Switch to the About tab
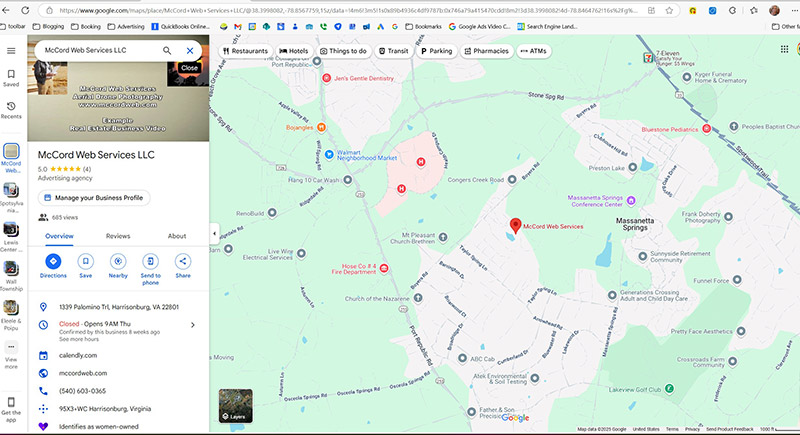This screenshot has height=435, width=800. click(x=177, y=236)
